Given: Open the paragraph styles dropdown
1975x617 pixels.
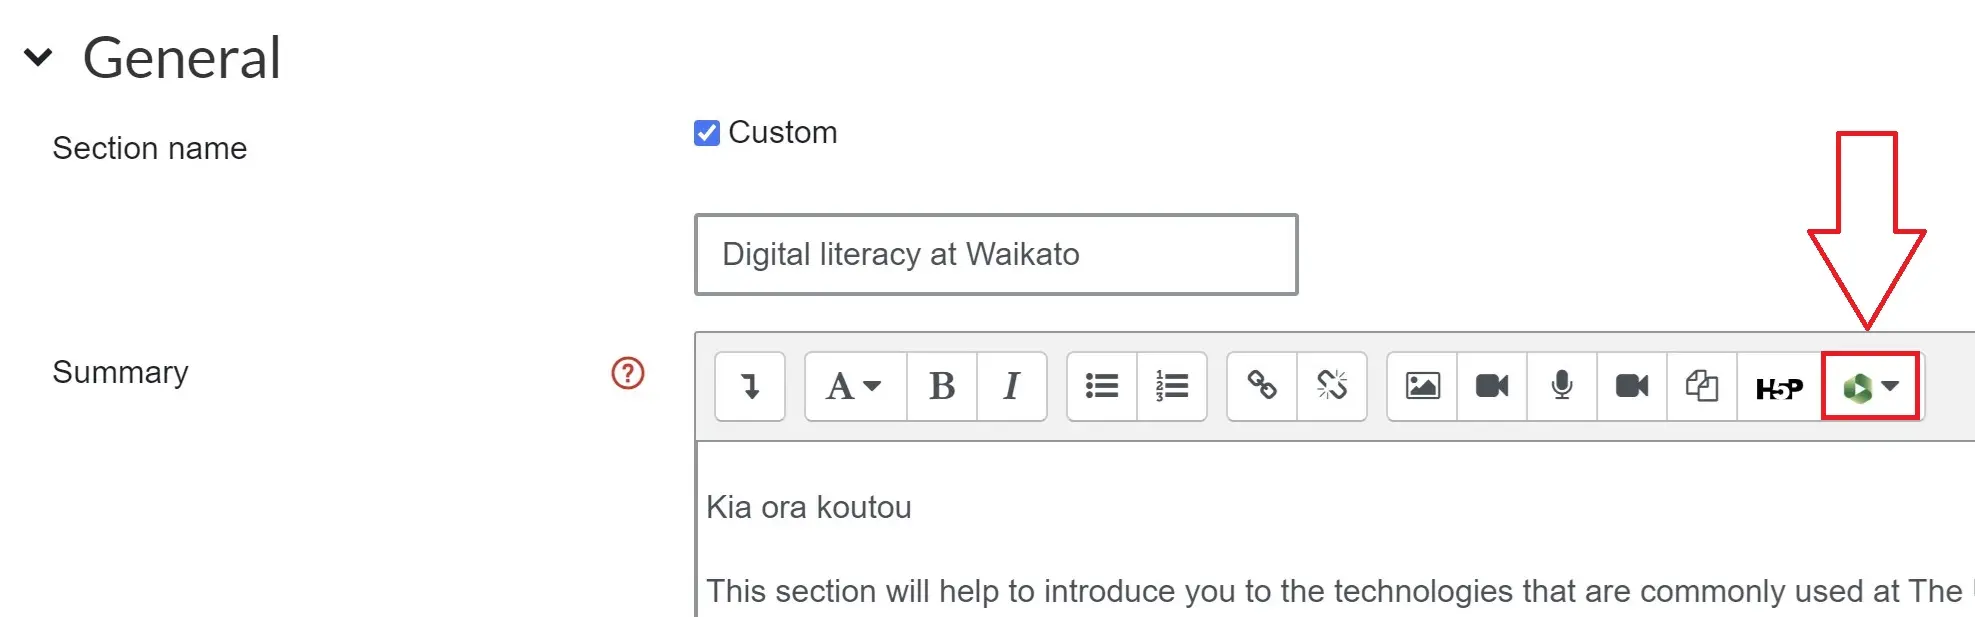Looking at the screenshot, I should pos(856,386).
